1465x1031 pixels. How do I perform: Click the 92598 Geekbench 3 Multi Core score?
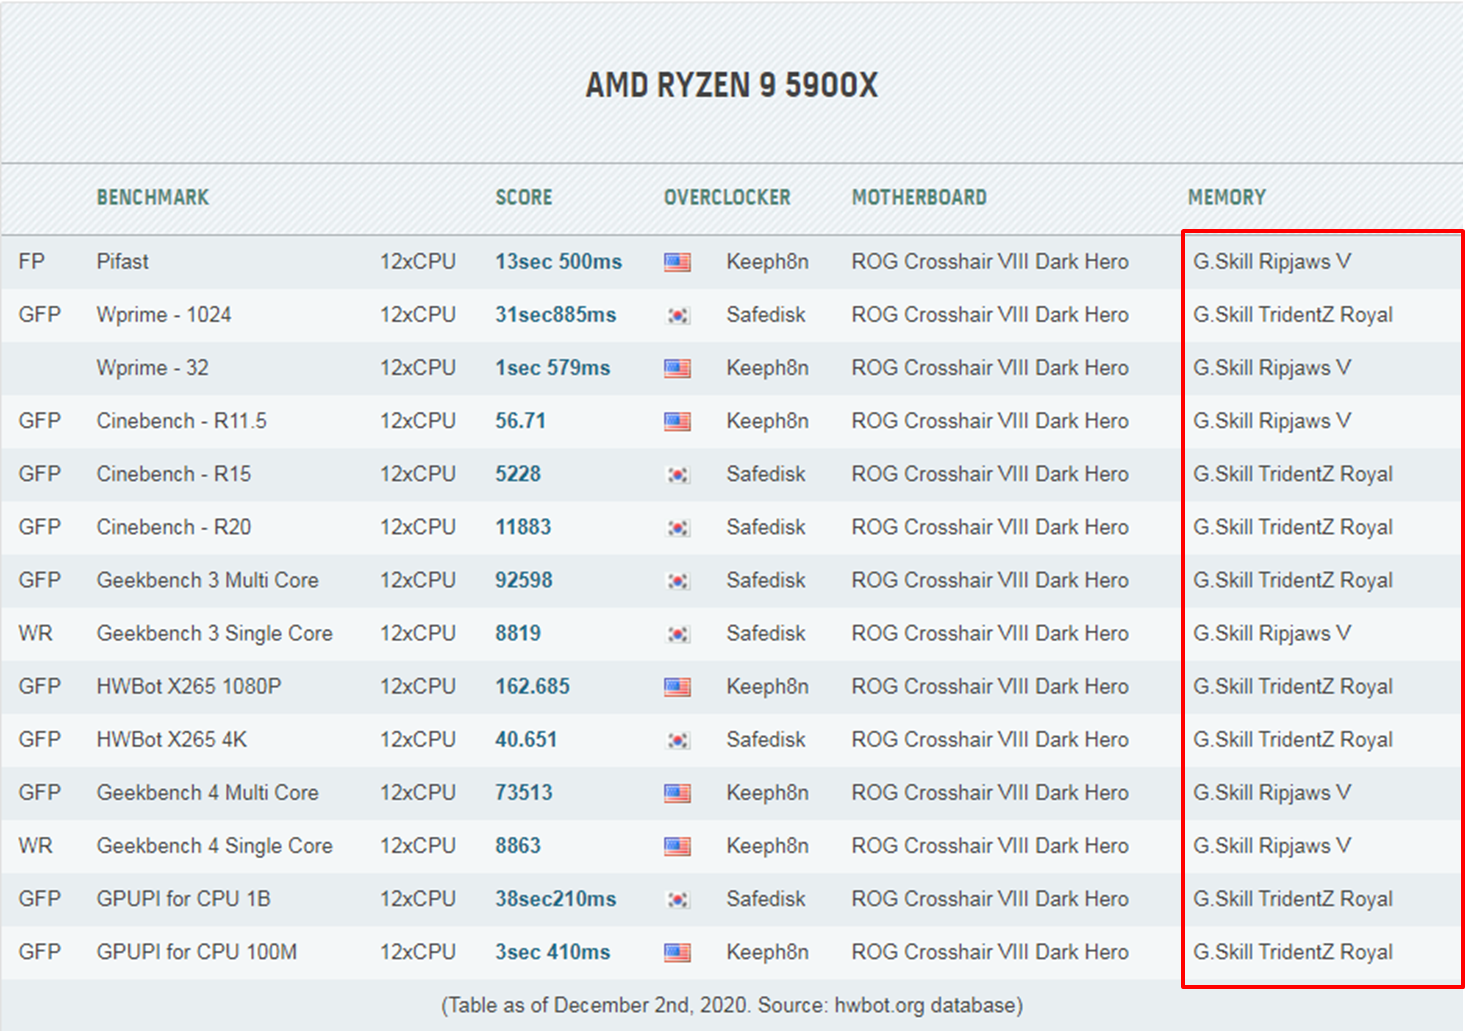click(524, 580)
